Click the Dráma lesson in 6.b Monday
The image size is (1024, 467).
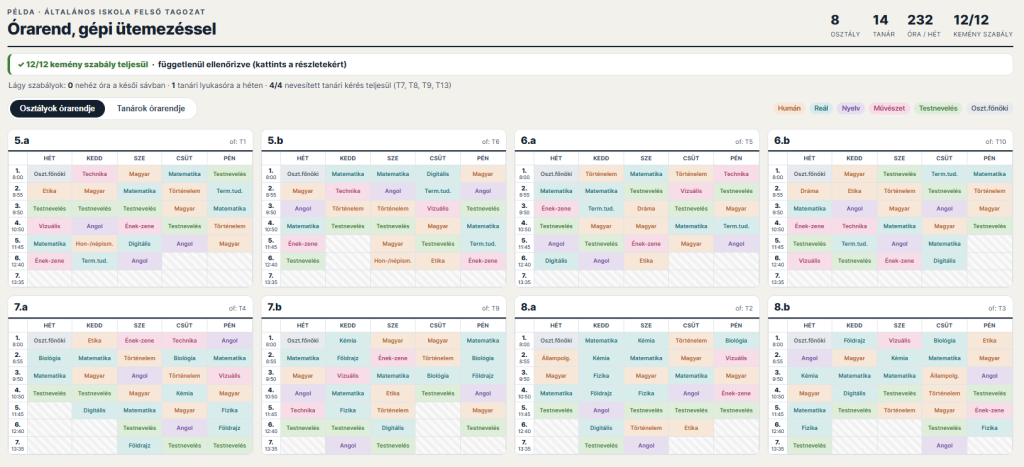809,191
